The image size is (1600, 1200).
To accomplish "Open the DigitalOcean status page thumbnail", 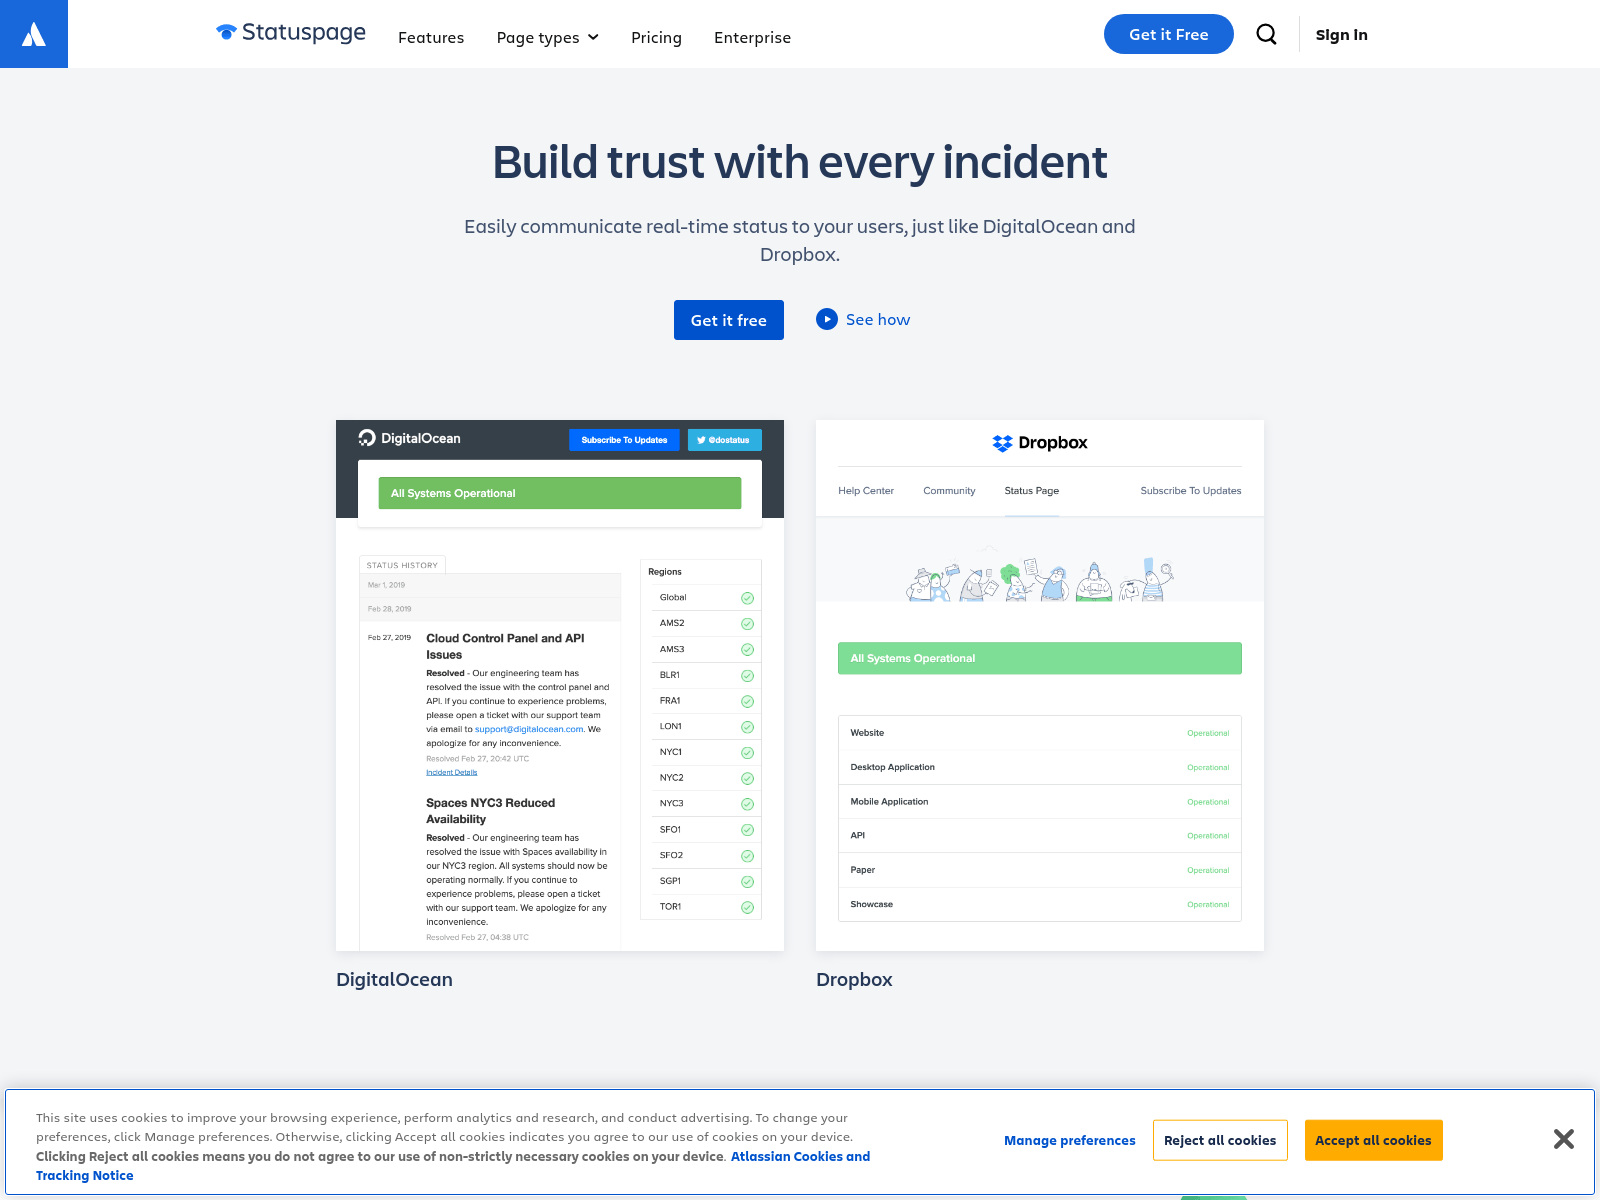I will pos(560,685).
